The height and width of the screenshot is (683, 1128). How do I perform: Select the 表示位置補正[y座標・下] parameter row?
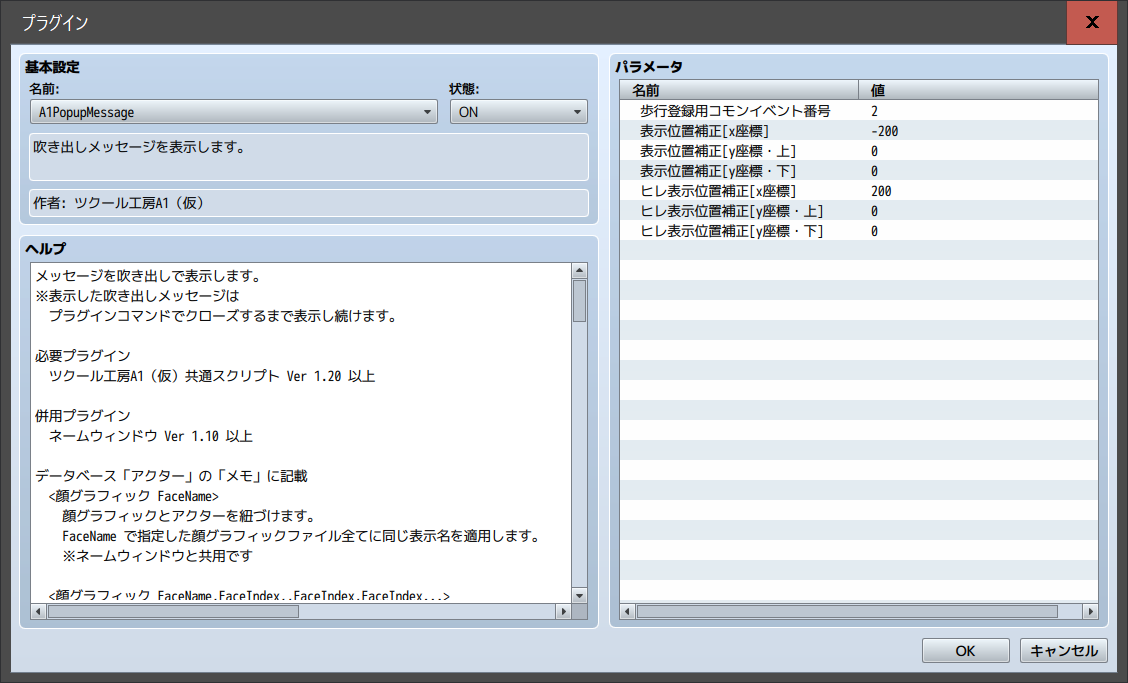[x=859, y=171]
